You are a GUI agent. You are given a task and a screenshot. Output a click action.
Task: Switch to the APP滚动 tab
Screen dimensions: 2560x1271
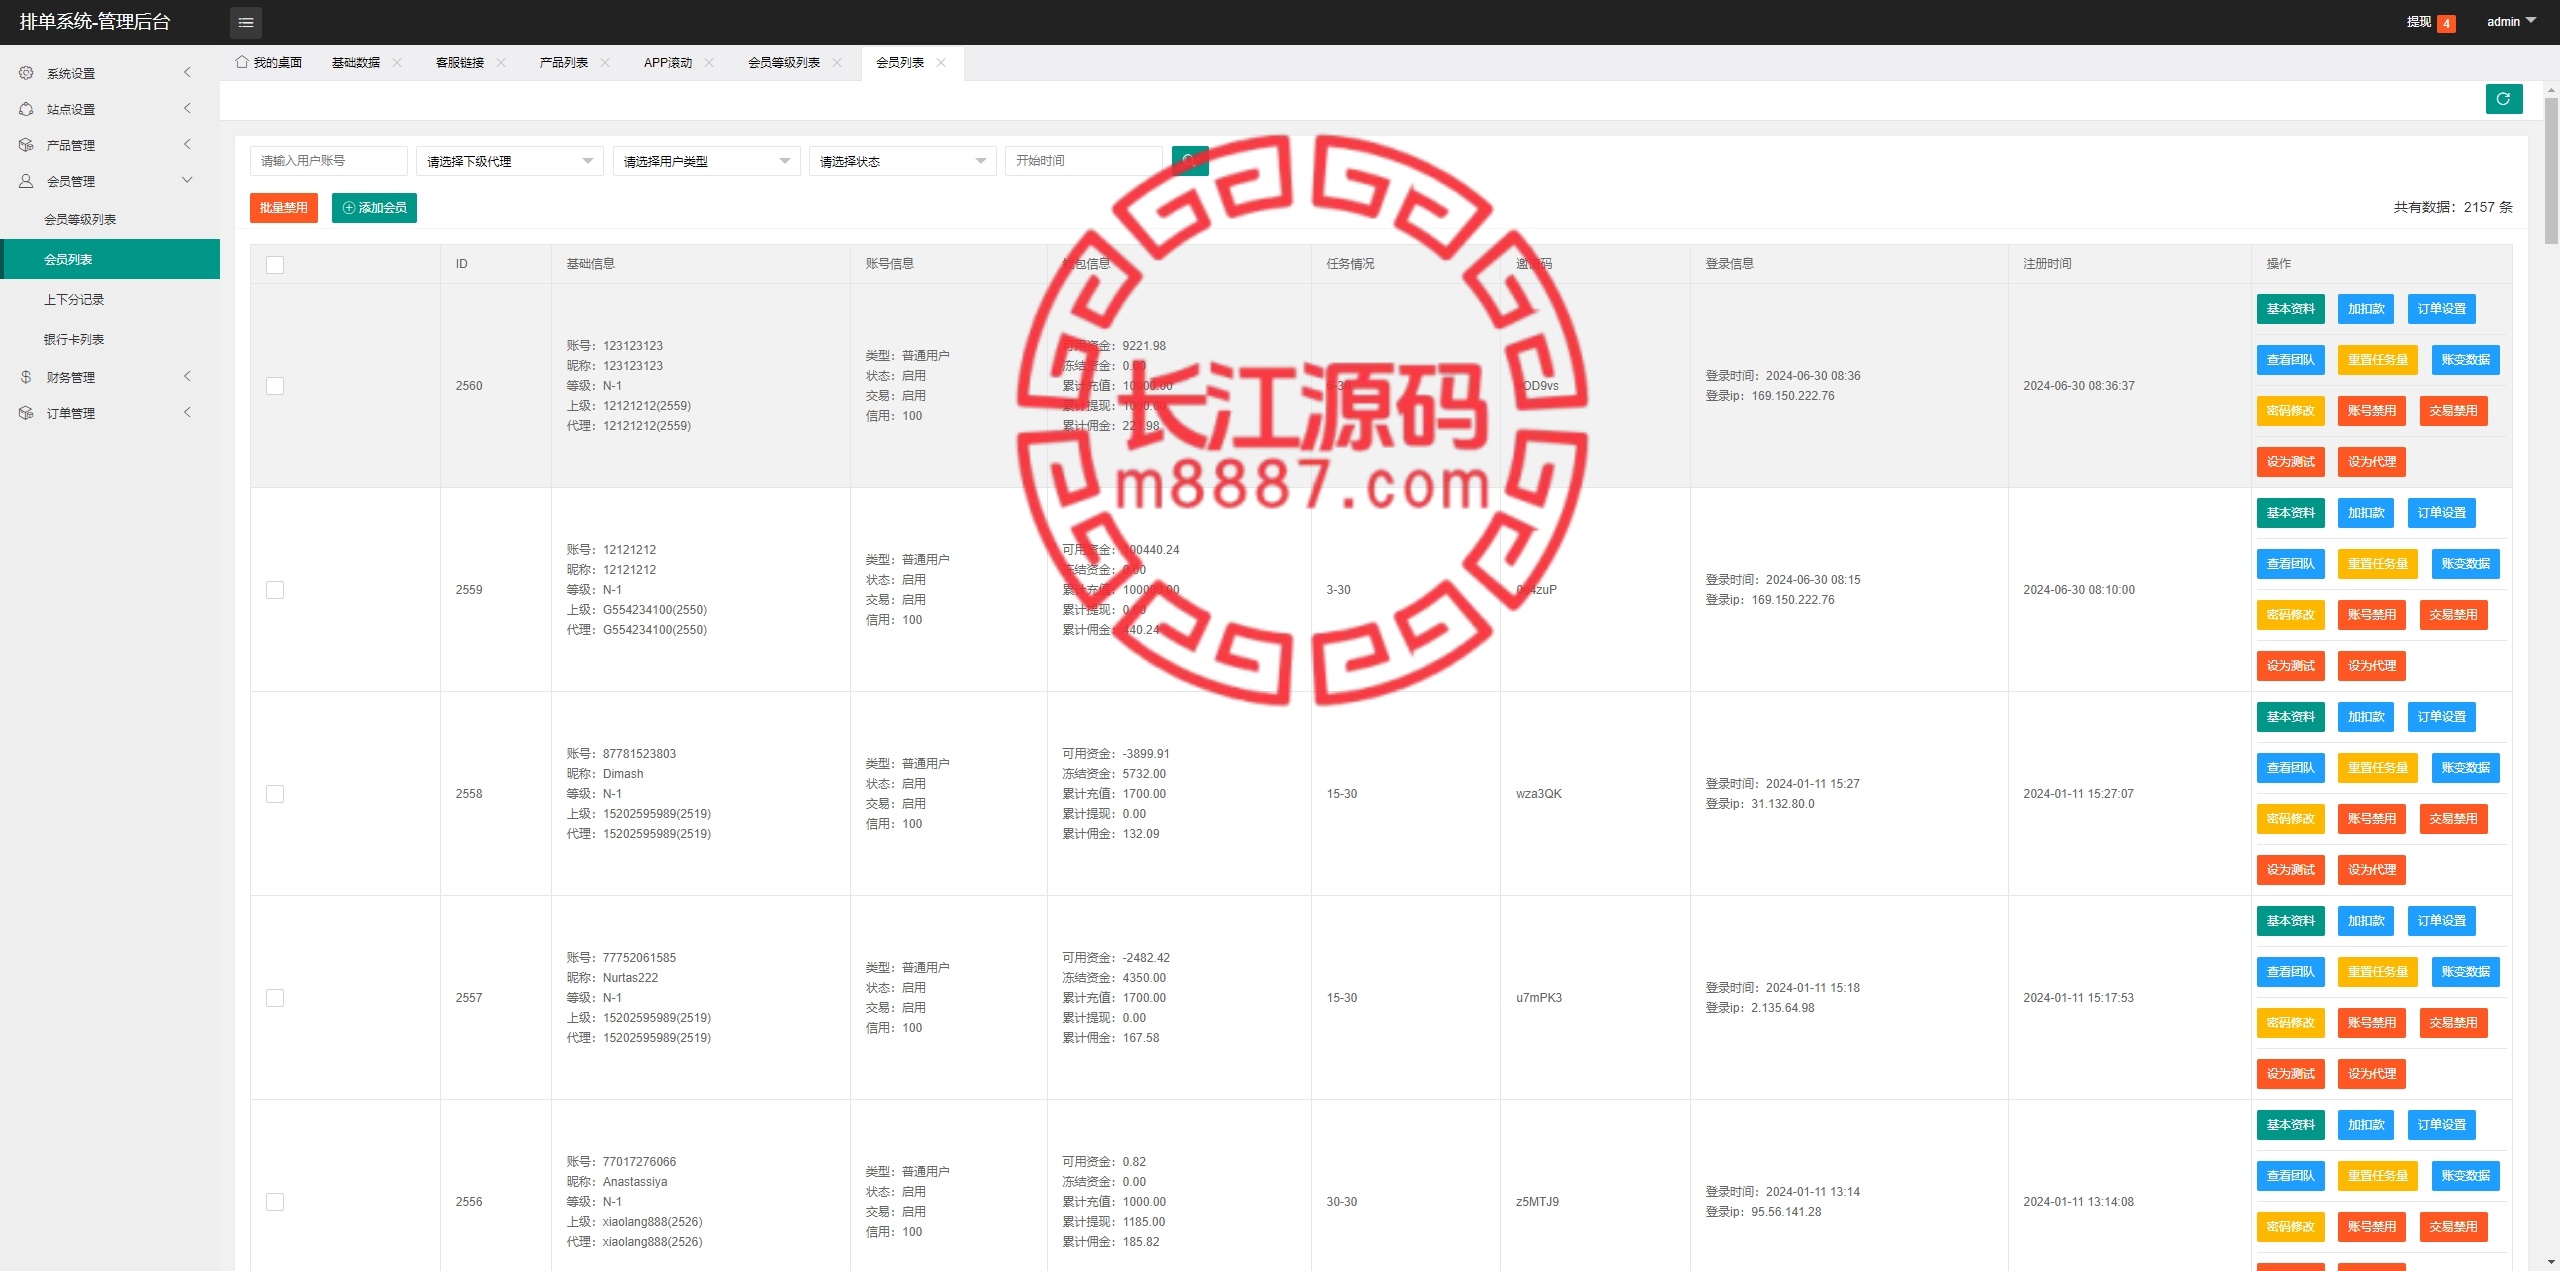pyautogui.click(x=668, y=62)
